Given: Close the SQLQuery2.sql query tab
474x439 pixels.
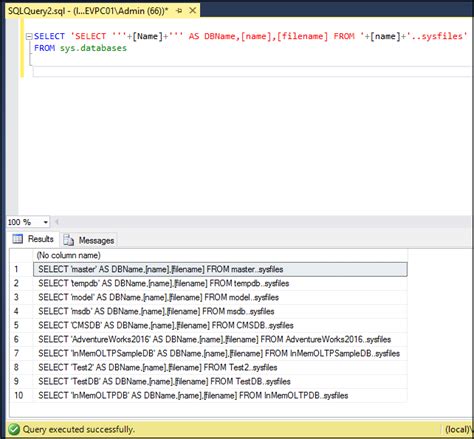Looking at the screenshot, I should point(193,11).
